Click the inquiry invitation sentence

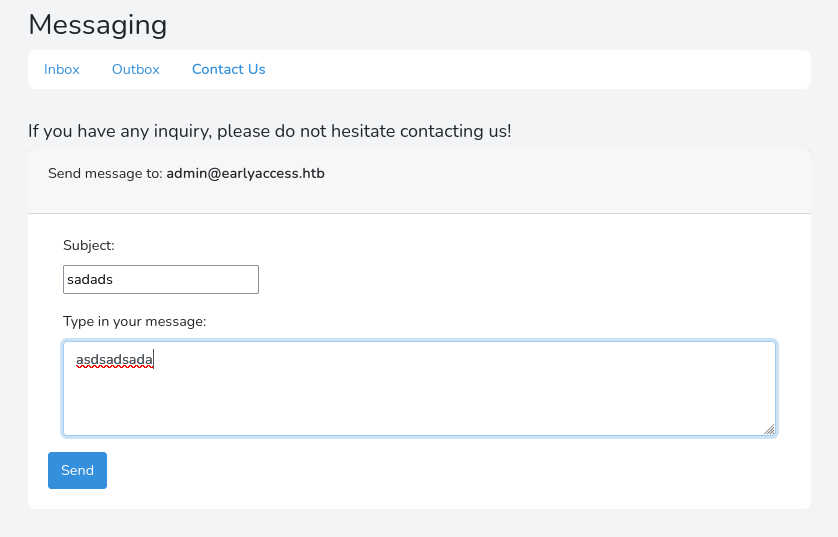click(x=269, y=131)
